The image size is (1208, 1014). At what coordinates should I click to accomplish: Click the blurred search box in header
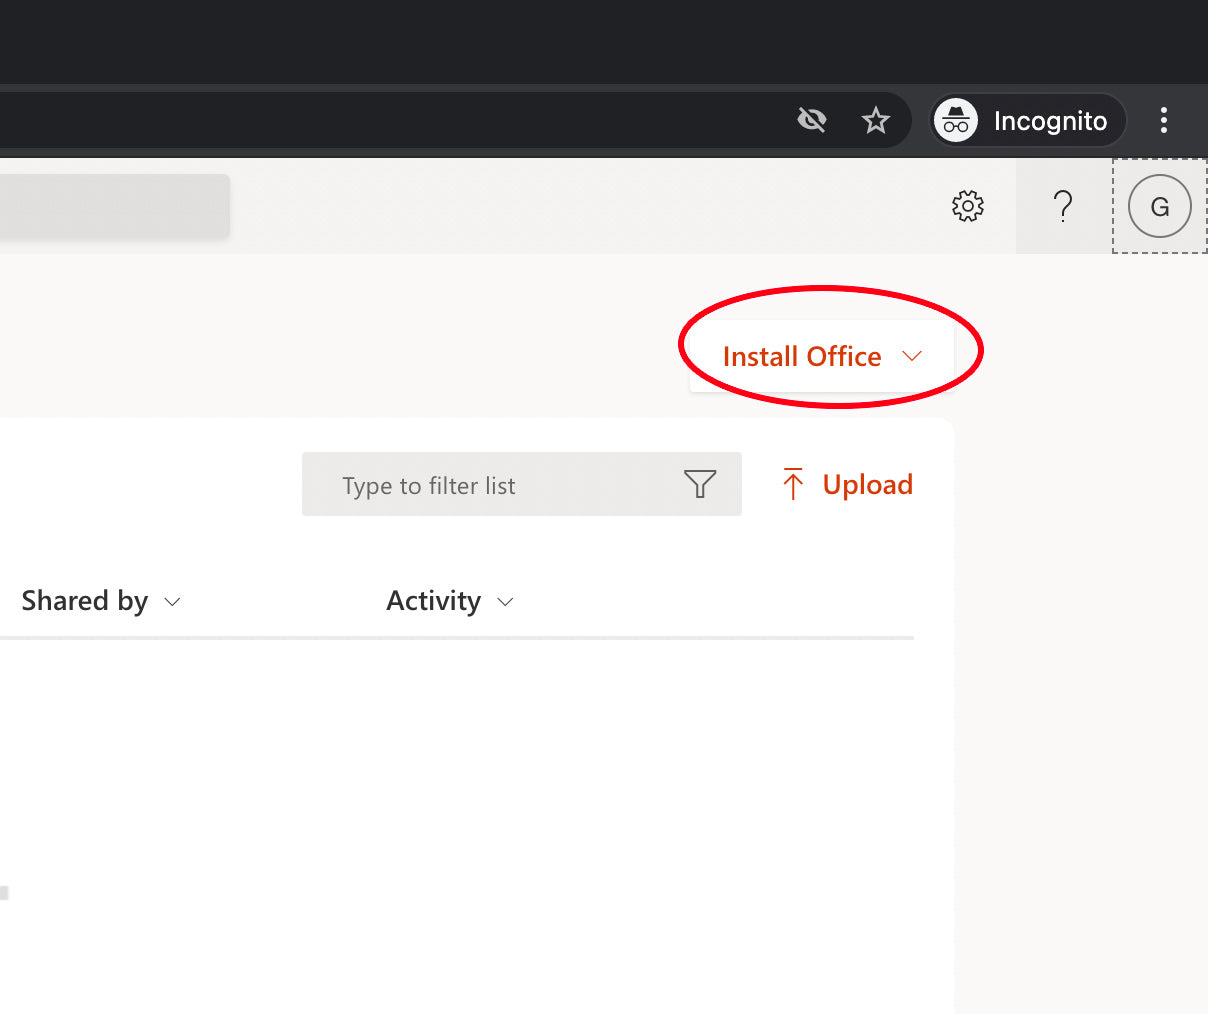coord(114,206)
